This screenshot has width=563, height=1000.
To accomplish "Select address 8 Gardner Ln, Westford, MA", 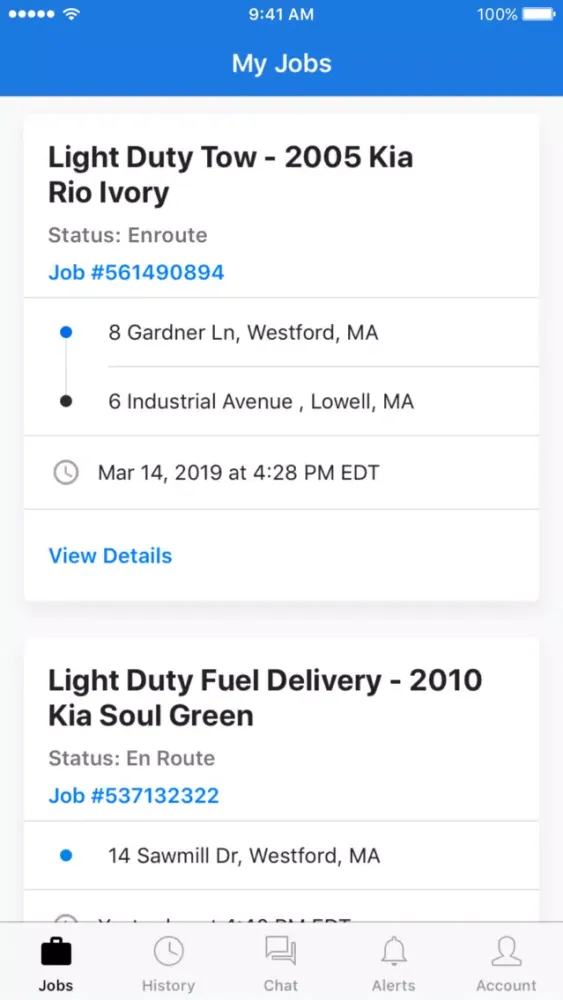I will (x=243, y=332).
